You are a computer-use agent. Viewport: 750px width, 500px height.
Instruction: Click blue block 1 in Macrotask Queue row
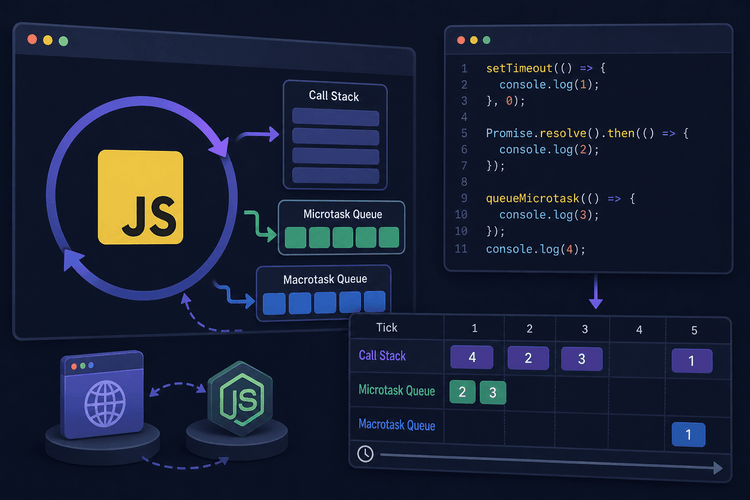pyautogui.click(x=688, y=434)
